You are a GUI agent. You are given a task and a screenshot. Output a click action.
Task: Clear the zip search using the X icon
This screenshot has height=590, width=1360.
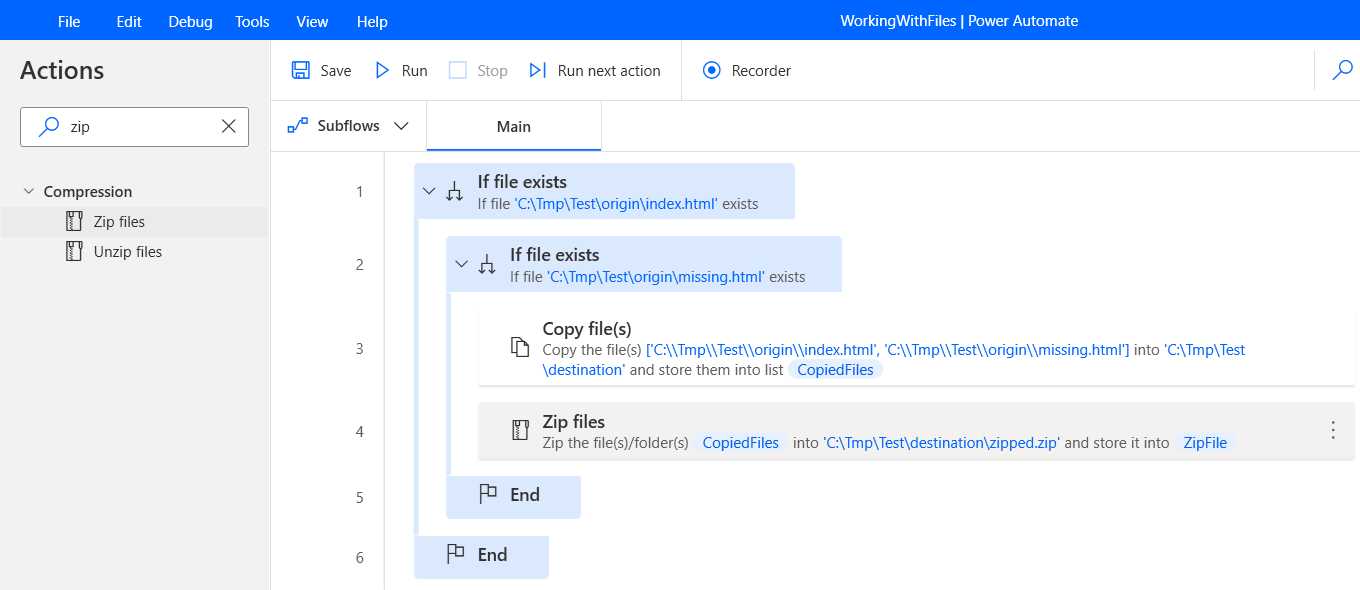coord(228,127)
